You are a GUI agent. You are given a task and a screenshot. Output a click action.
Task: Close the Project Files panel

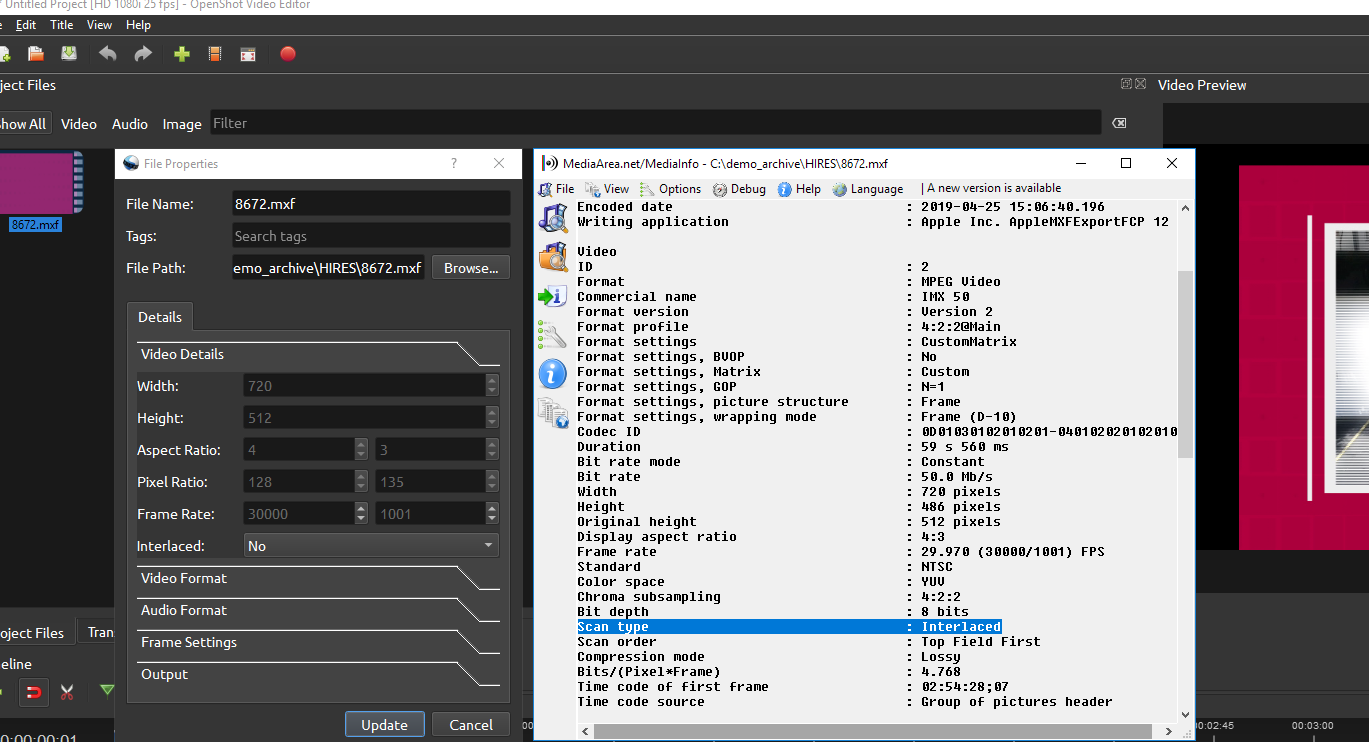1141,84
